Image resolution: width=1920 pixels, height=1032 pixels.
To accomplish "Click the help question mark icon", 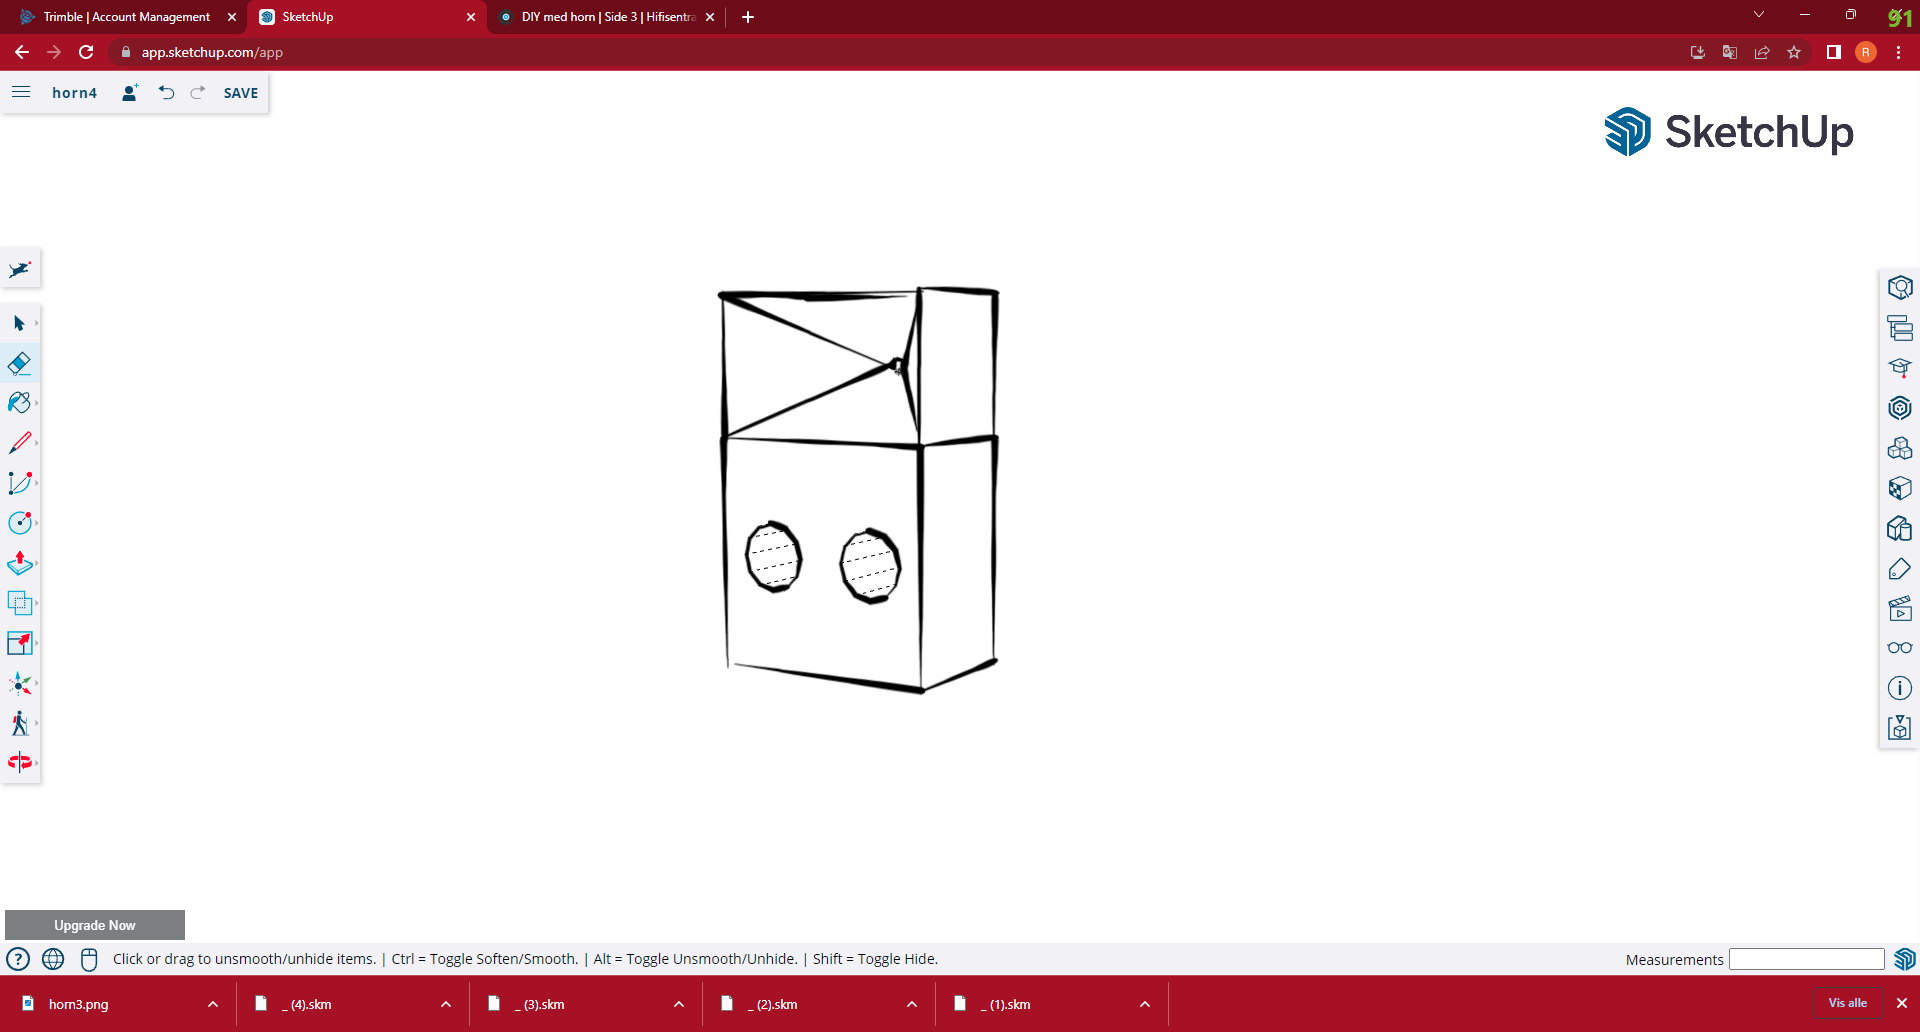I will [18, 959].
